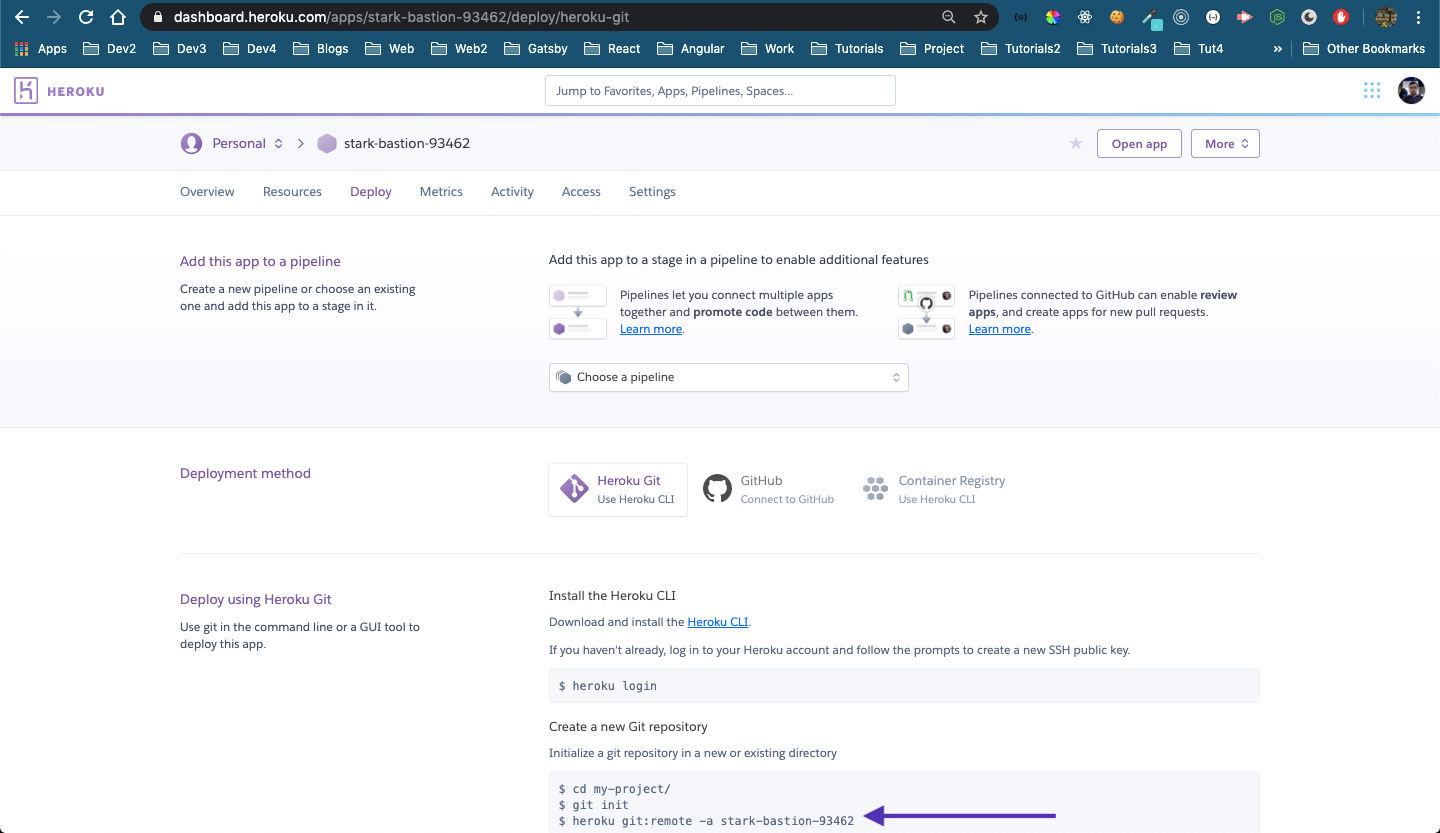Open the More dropdown button
This screenshot has width=1440, height=833.
[1225, 144]
